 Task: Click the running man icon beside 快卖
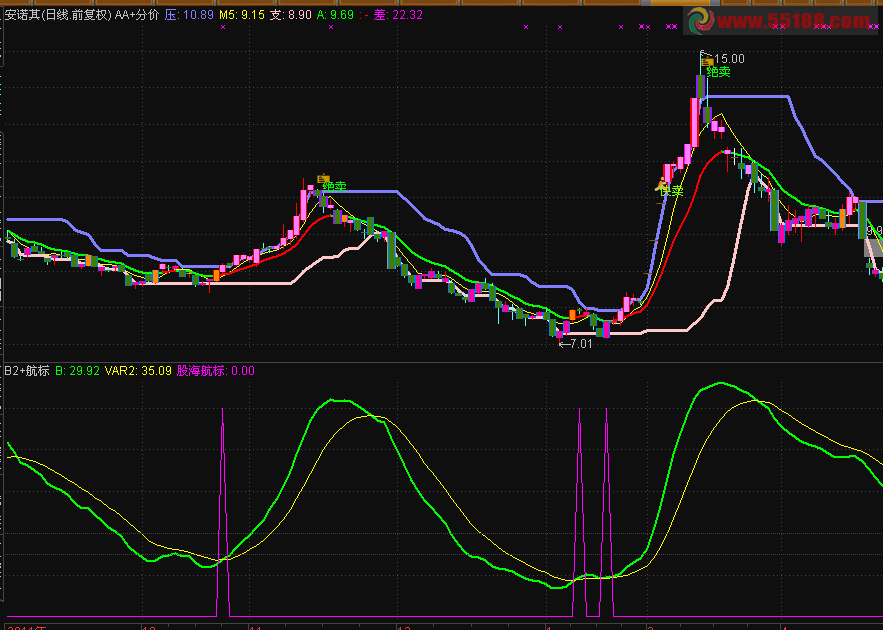[x=662, y=185]
